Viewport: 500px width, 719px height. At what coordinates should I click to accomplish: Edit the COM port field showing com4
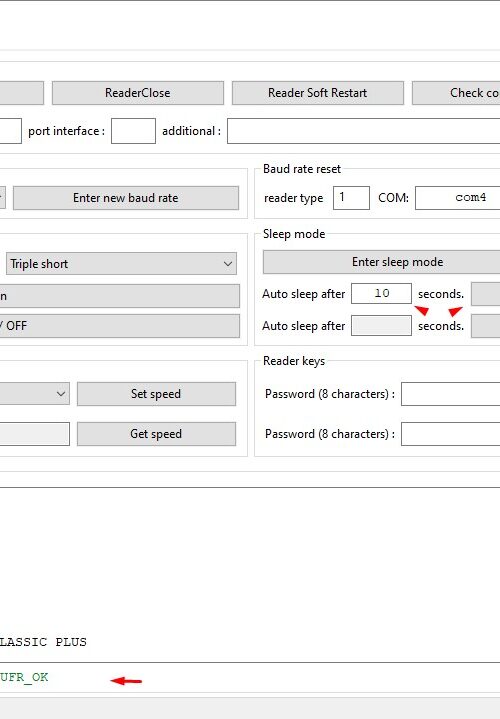[x=457, y=198]
